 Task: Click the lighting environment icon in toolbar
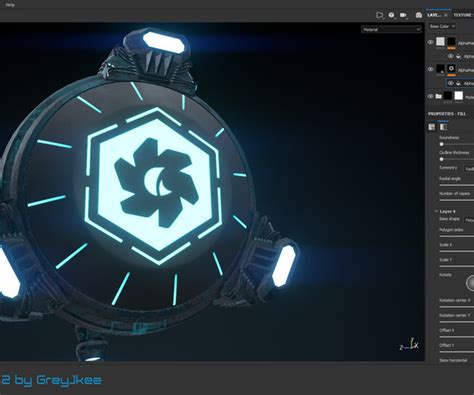pos(391,15)
